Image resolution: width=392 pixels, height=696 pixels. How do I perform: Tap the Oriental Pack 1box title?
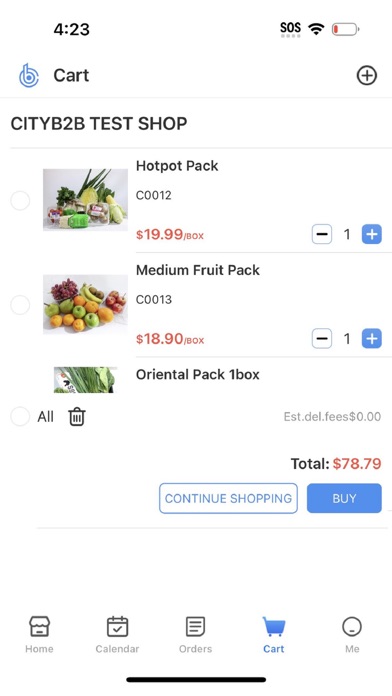(x=198, y=375)
